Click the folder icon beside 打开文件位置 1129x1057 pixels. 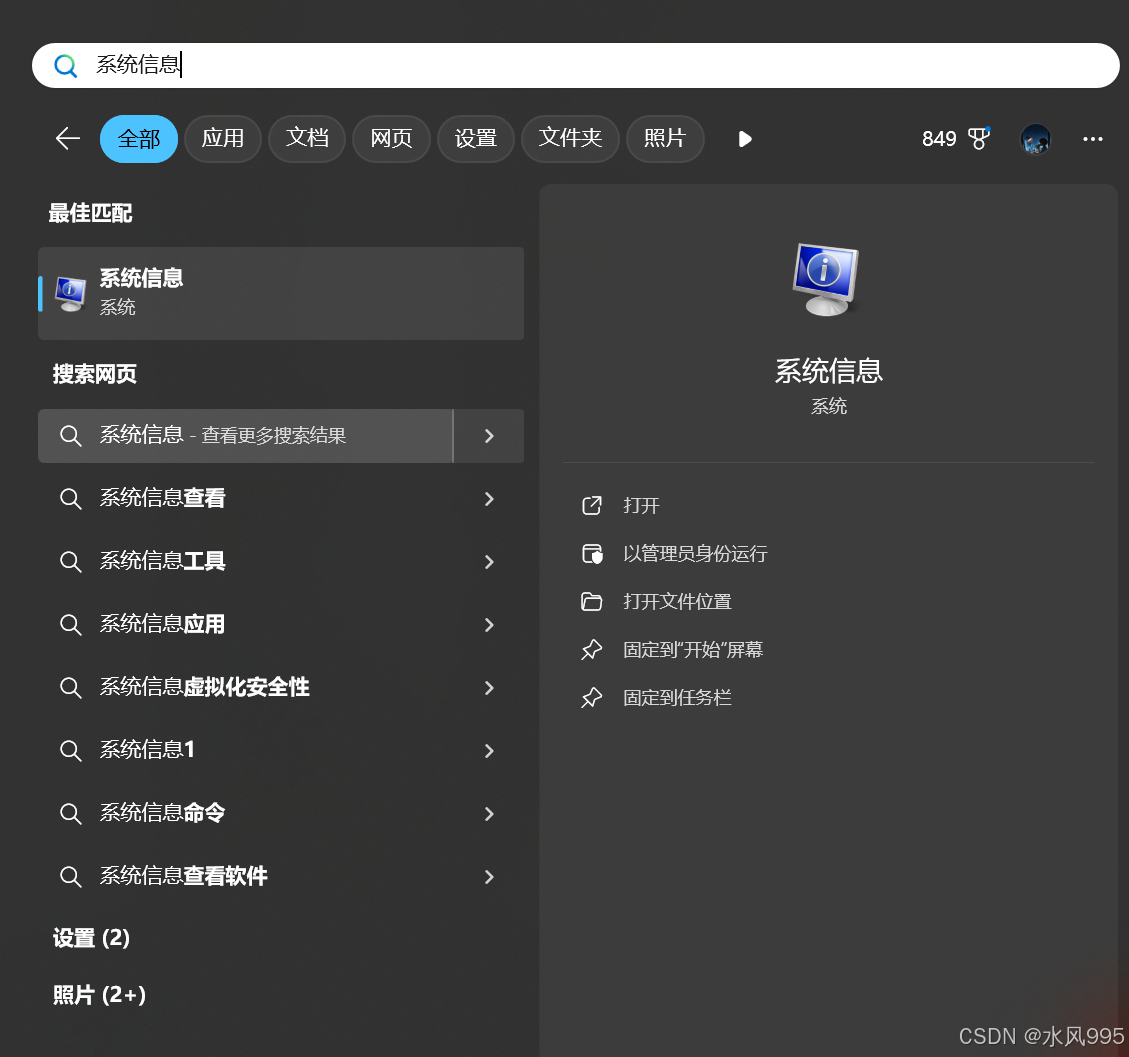(x=591, y=601)
